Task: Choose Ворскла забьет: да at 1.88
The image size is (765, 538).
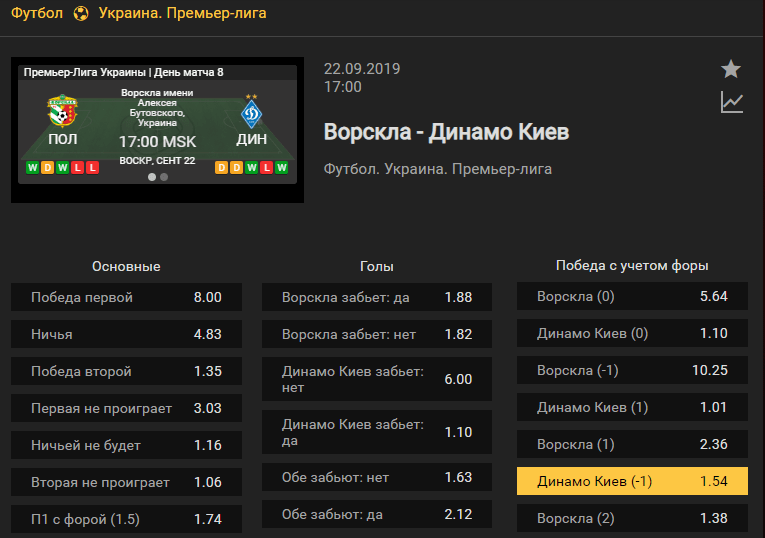Action: 377,297
